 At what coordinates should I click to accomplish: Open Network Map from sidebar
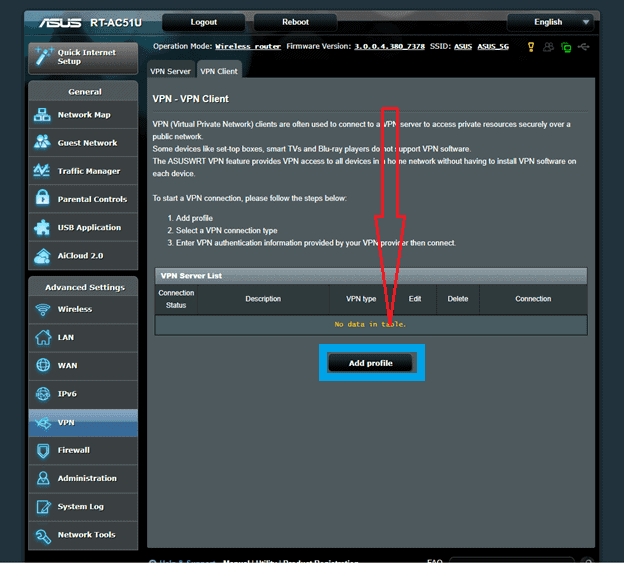coord(83,115)
